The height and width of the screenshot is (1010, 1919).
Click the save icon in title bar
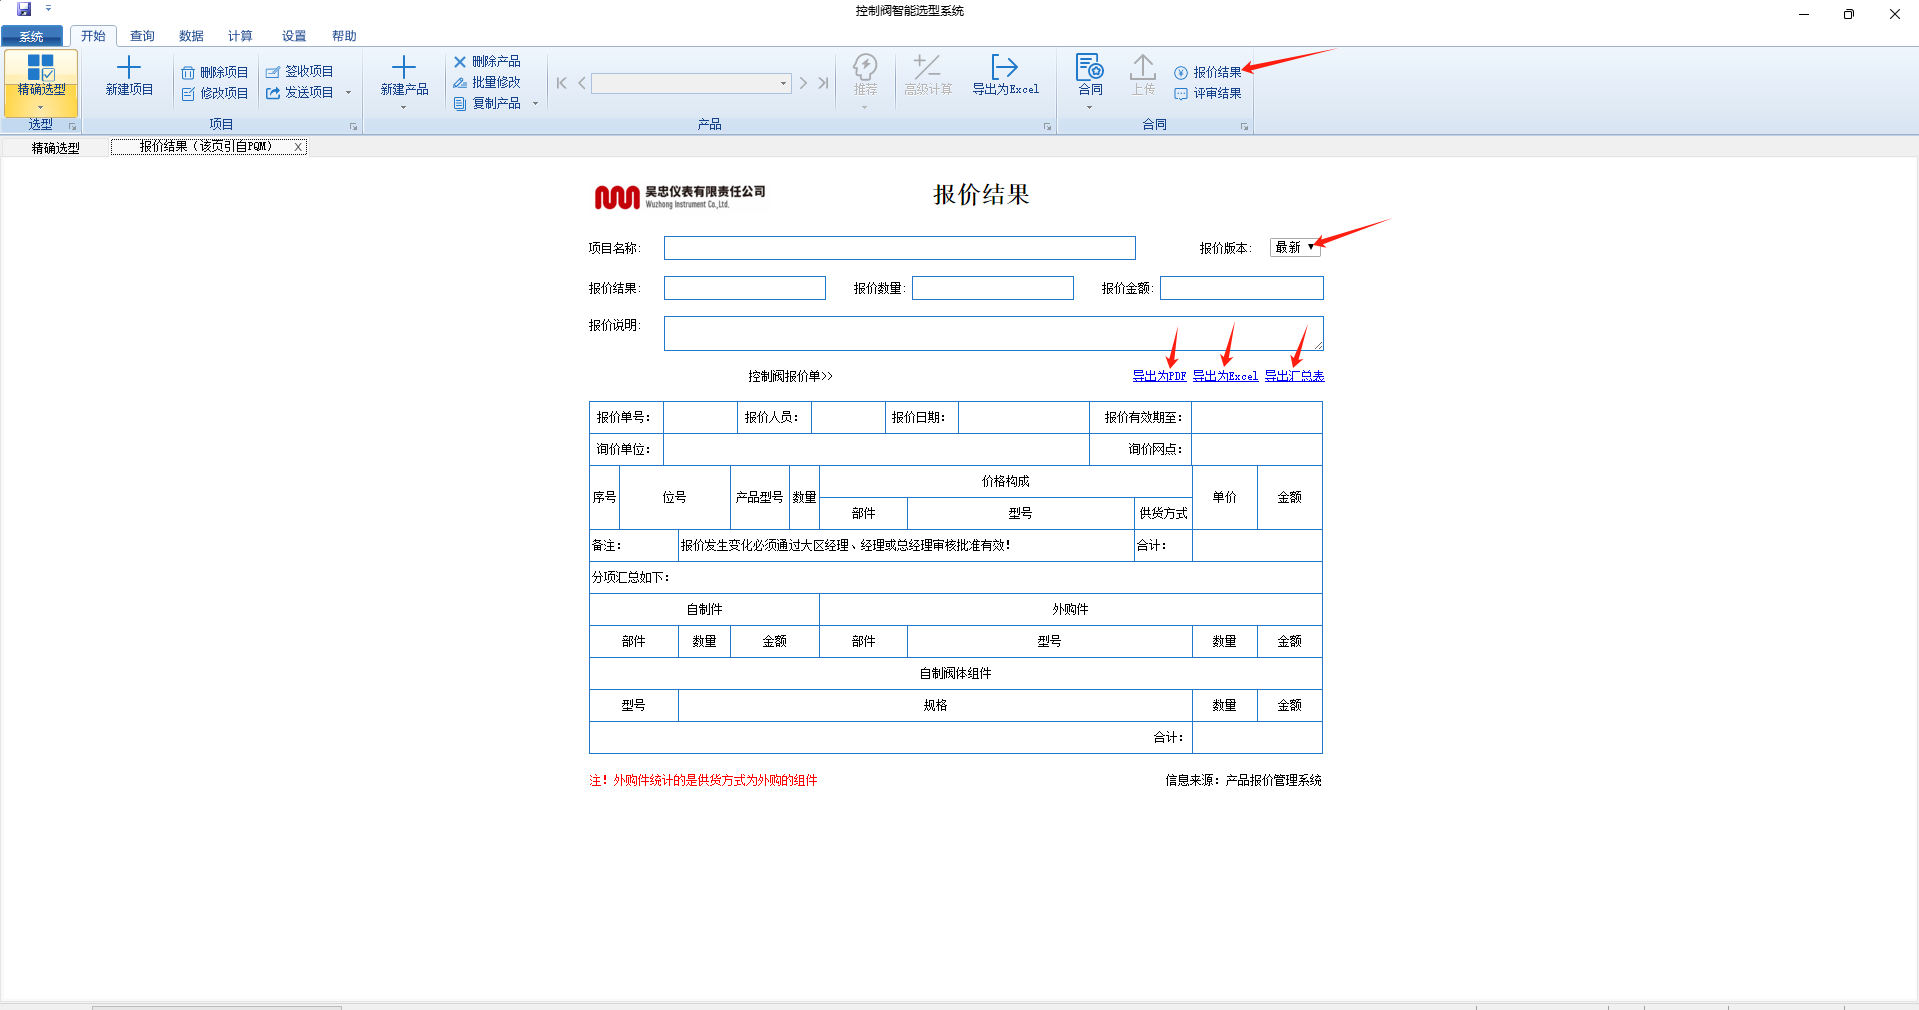point(24,10)
